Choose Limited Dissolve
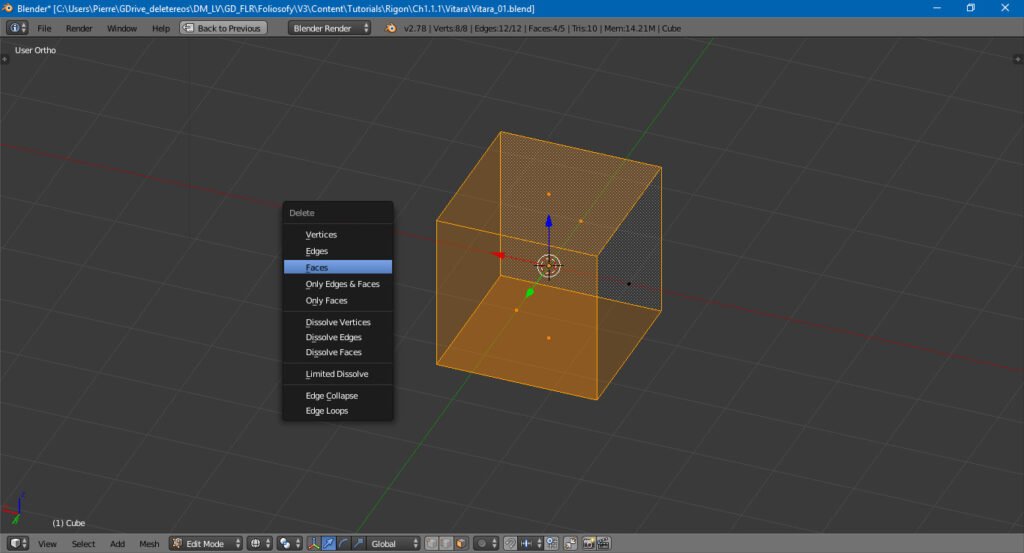This screenshot has width=1024, height=553. pos(338,373)
